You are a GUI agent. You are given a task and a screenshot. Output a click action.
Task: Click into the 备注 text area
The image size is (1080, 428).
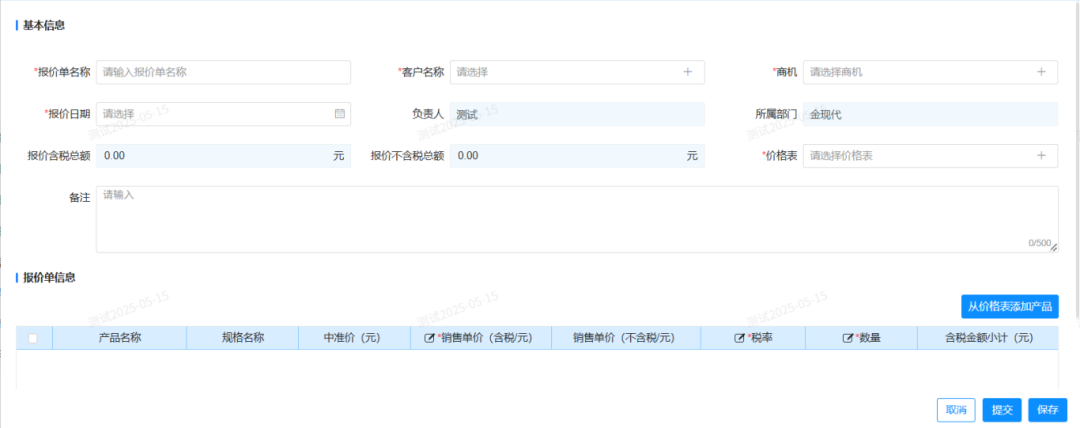[x=576, y=218]
